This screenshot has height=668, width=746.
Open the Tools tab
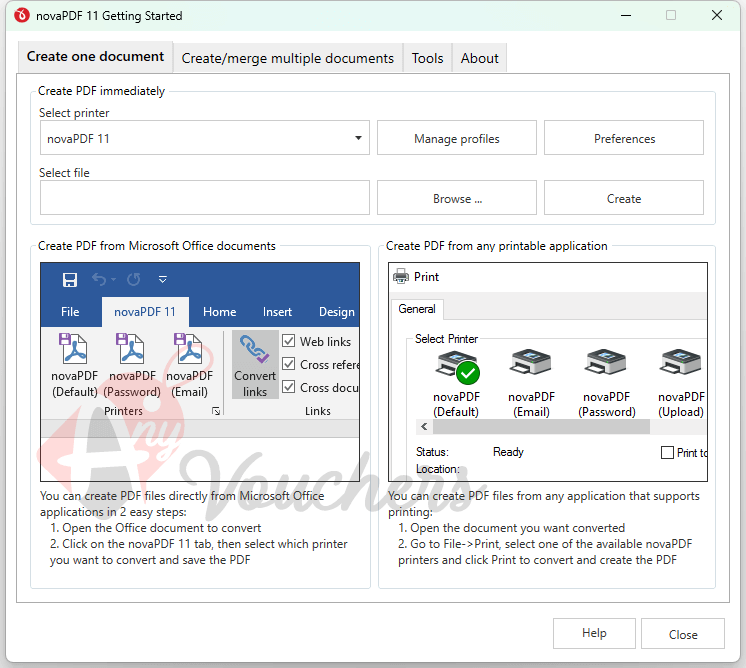point(427,58)
